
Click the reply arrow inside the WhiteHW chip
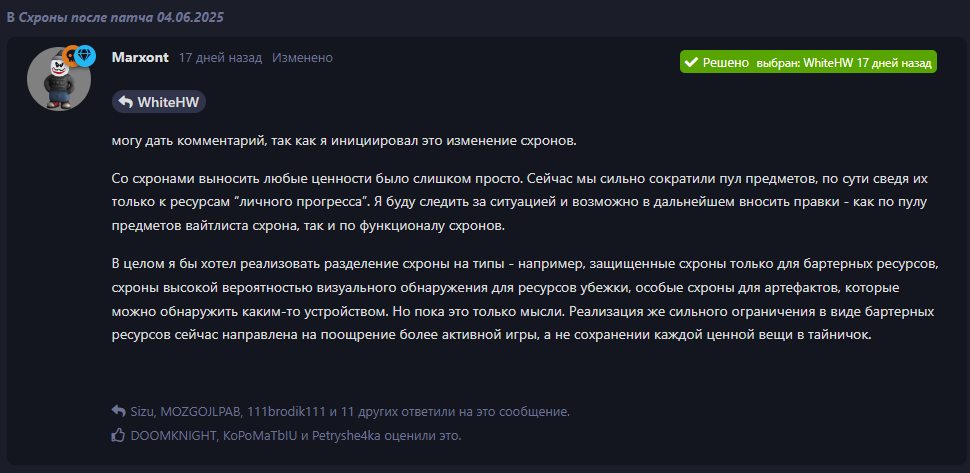[x=125, y=102]
